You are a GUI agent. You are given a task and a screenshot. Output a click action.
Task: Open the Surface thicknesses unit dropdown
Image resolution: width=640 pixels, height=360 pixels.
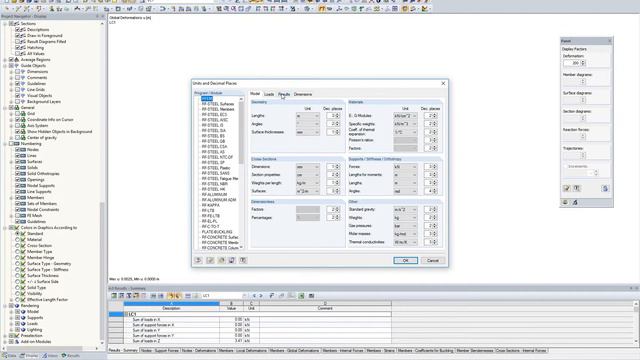pos(308,132)
